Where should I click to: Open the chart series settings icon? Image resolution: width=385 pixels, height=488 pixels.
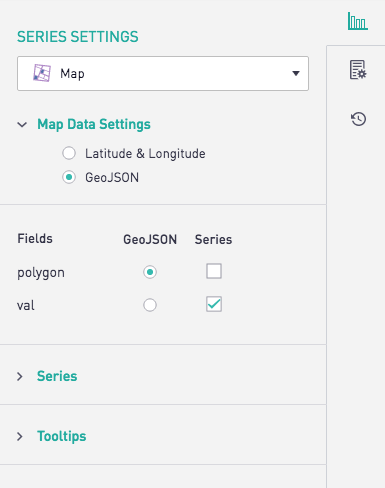pyautogui.click(x=358, y=21)
